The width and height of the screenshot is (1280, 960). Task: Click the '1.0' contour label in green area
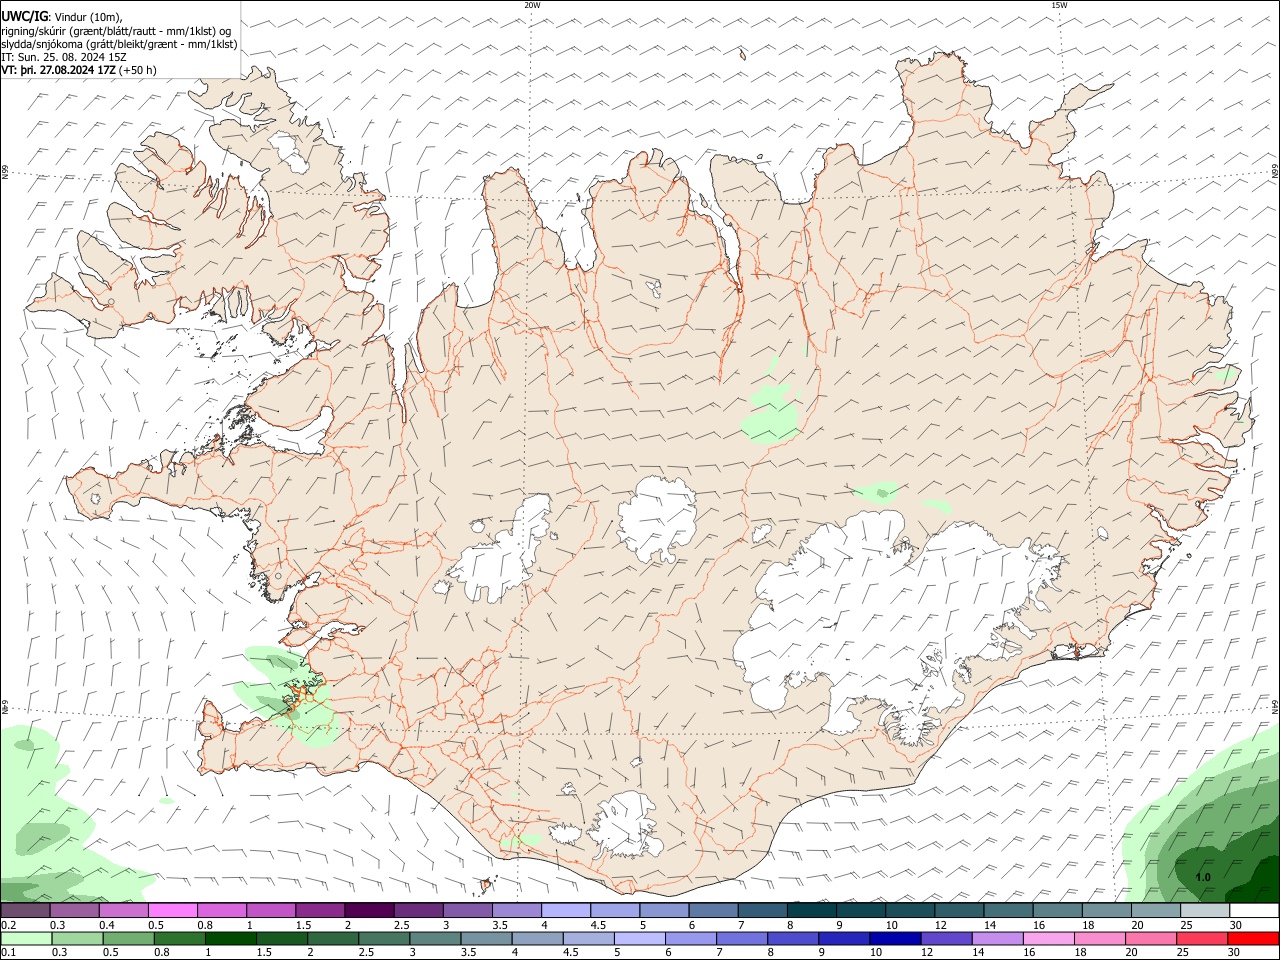[x=1203, y=877]
